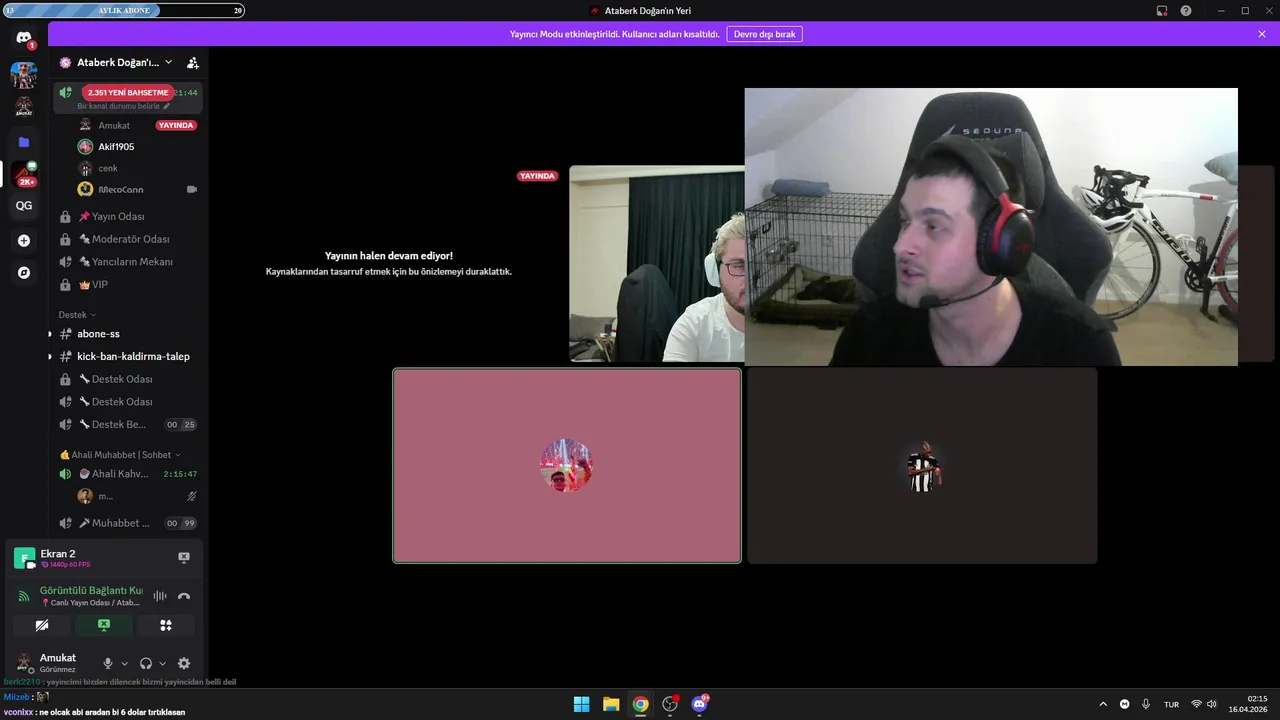
Task: Mute the microphone
Action: tap(108, 663)
